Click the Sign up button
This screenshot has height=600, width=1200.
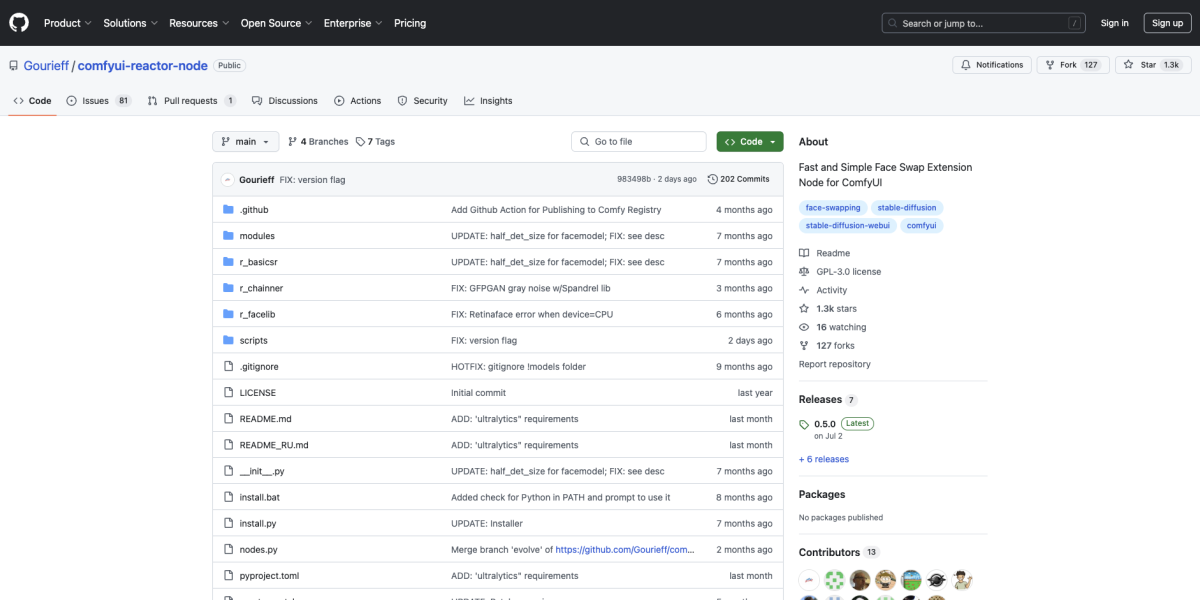(1167, 23)
